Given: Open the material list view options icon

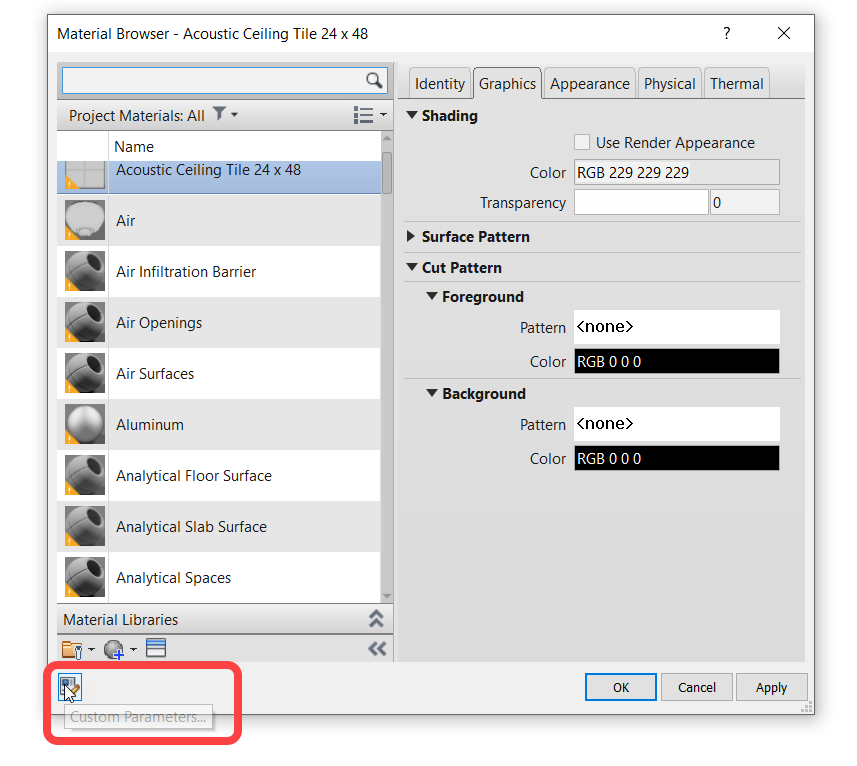Looking at the screenshot, I should [x=363, y=115].
